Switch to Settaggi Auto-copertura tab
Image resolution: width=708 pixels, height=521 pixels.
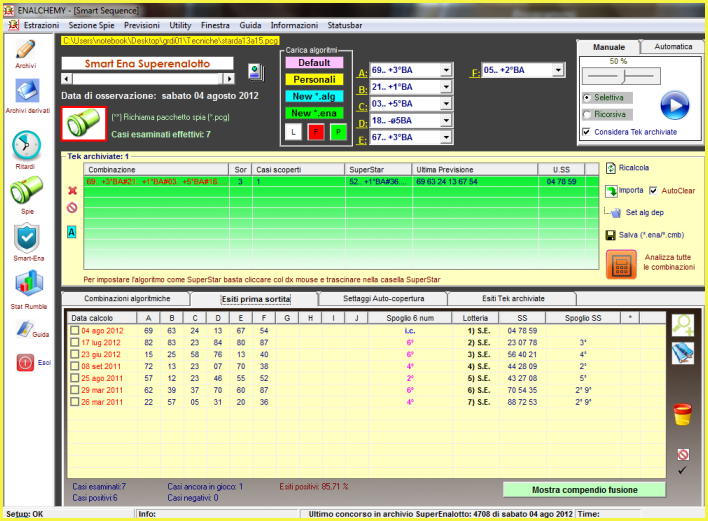[x=383, y=298]
